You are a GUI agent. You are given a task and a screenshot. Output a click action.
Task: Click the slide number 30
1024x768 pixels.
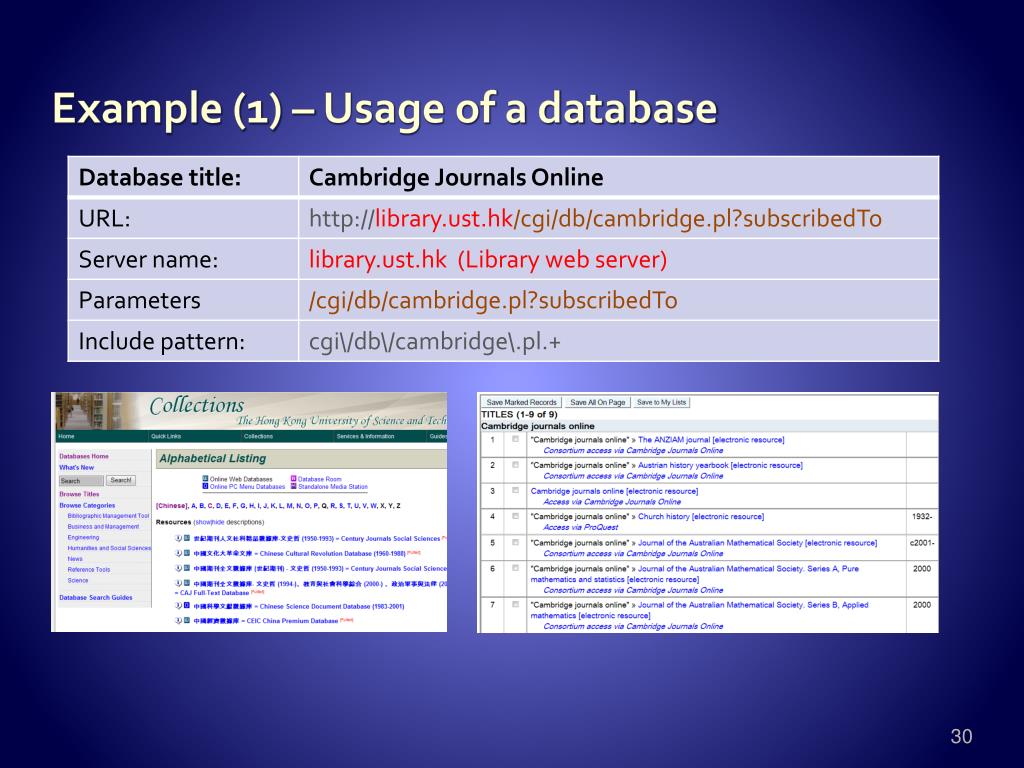tap(961, 737)
